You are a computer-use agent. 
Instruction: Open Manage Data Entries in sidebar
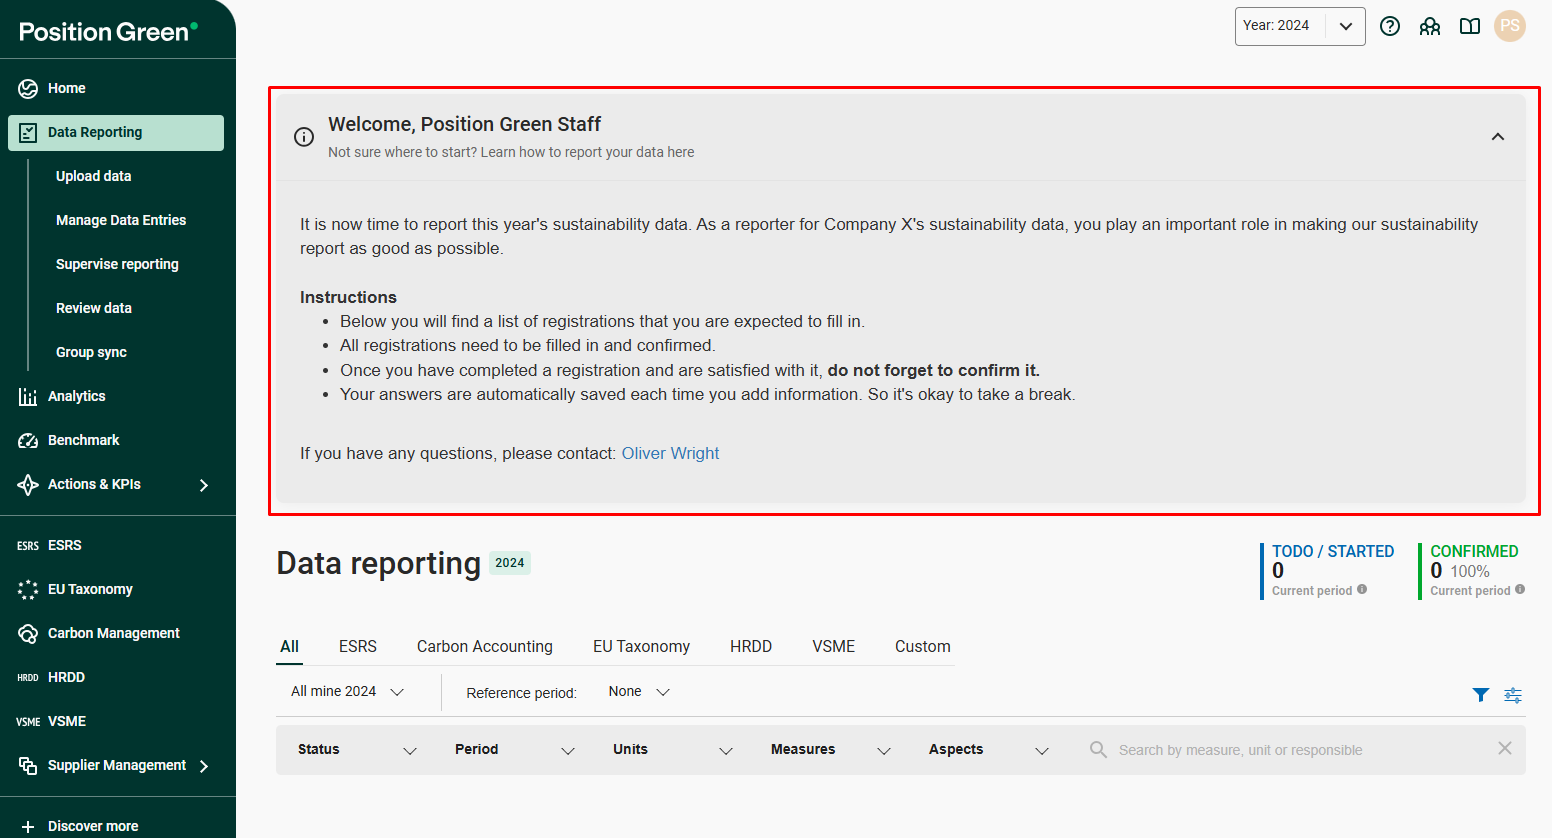tap(121, 220)
